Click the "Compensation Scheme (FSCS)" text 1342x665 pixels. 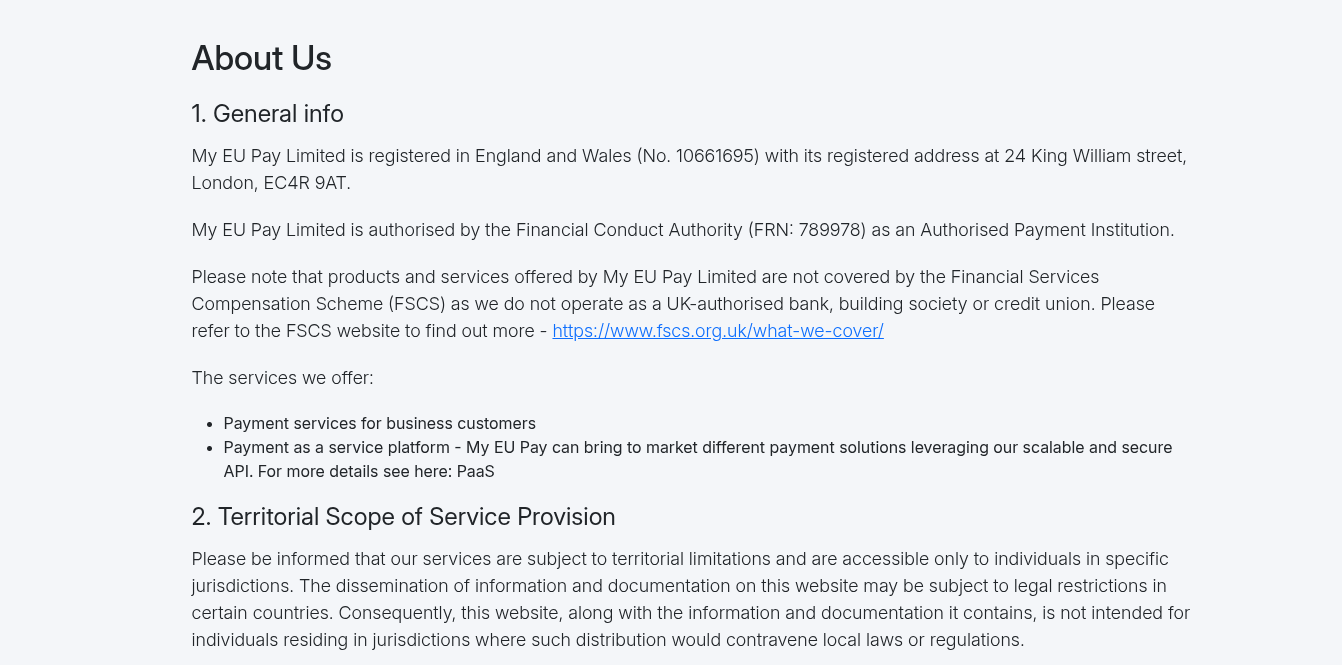tap(318, 304)
